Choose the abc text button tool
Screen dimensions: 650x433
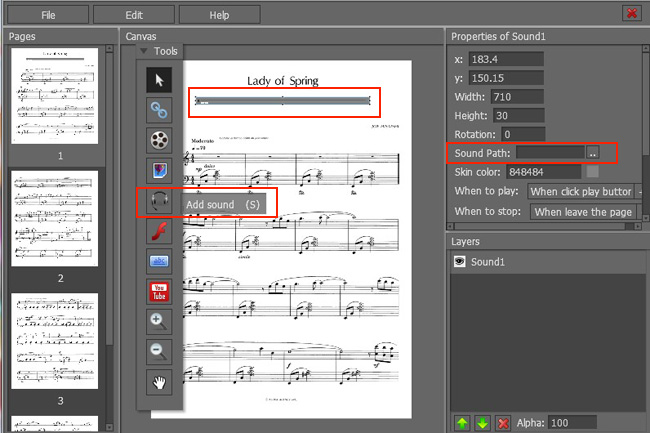click(159, 261)
